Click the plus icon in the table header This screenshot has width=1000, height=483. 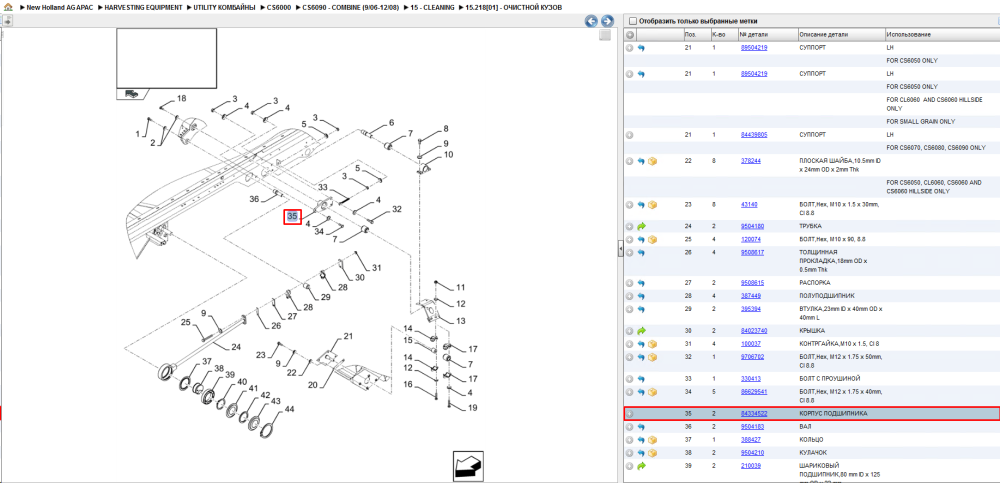pos(629,34)
